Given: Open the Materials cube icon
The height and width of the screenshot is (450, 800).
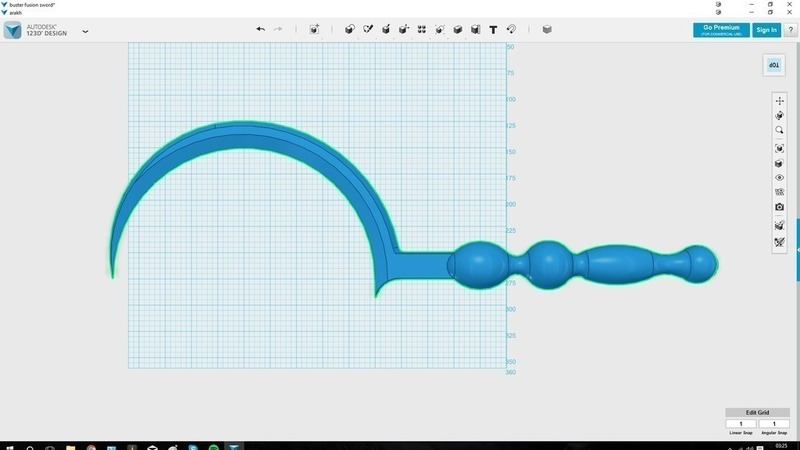Looking at the screenshot, I should (547, 30).
